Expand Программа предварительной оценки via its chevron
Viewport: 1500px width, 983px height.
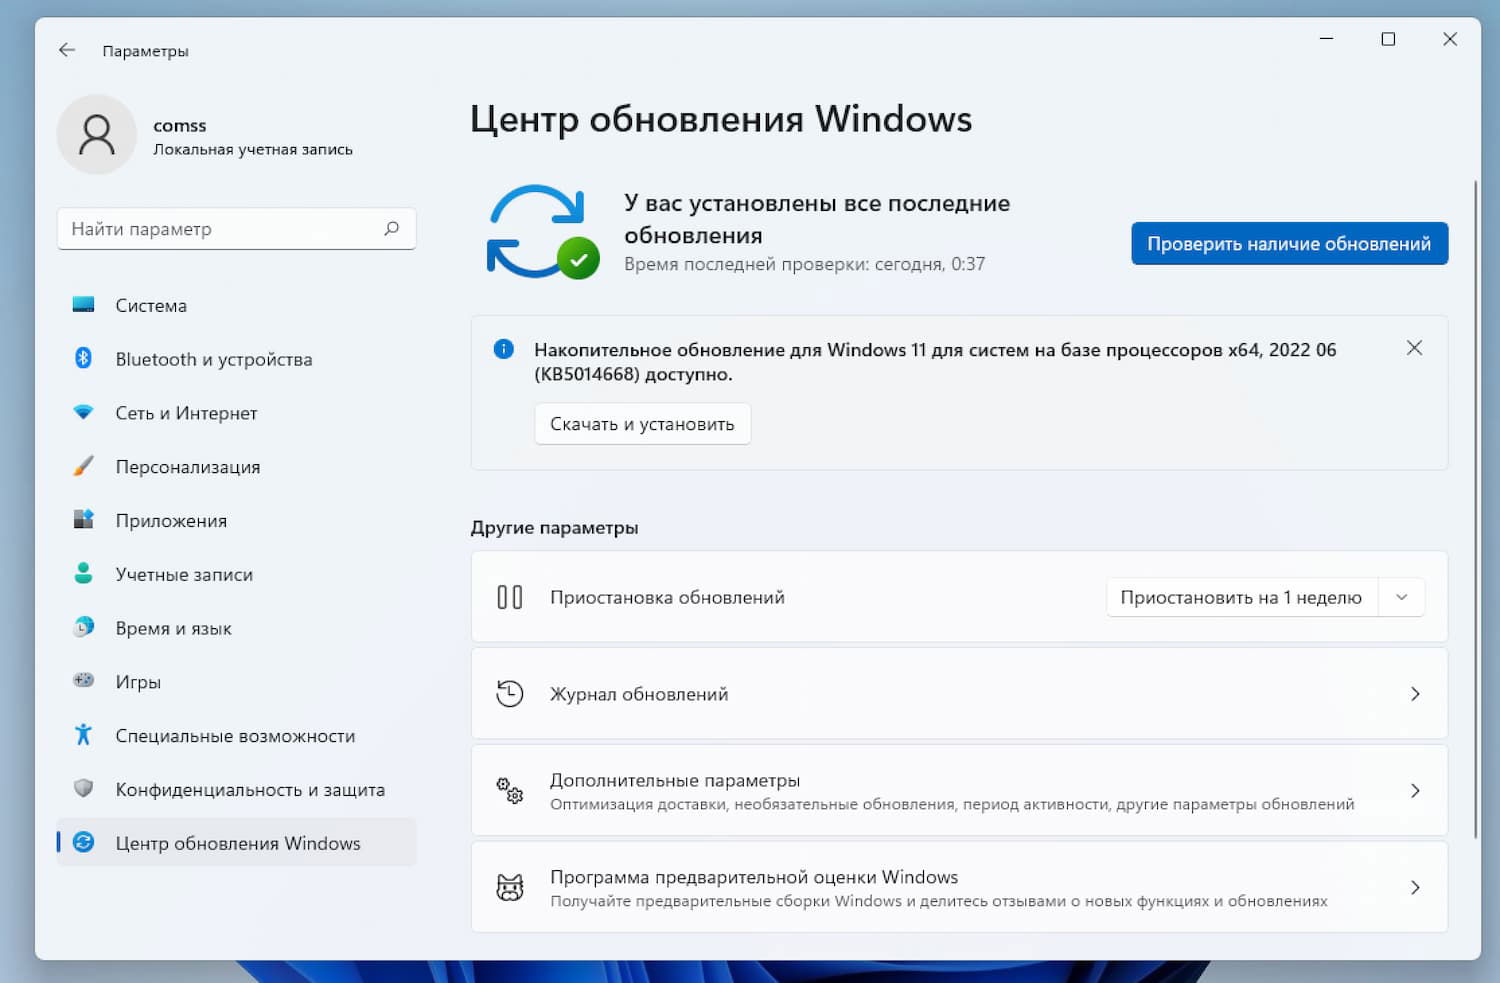coord(1415,888)
